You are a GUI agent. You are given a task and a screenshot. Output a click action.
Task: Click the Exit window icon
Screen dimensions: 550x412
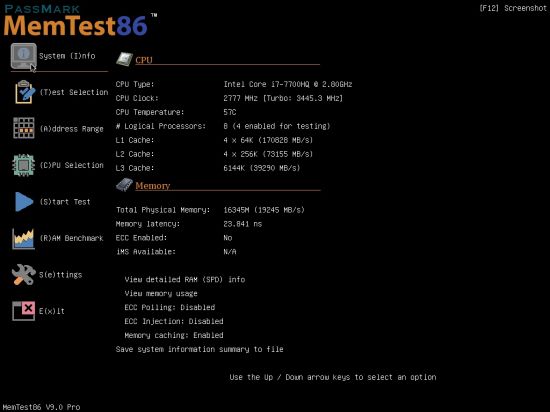point(24,311)
